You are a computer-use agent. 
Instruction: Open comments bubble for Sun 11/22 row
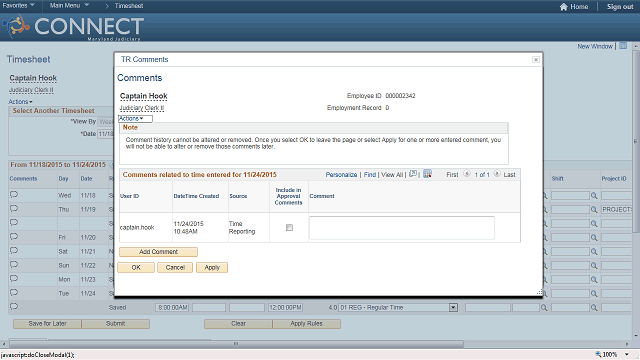[x=14, y=264]
